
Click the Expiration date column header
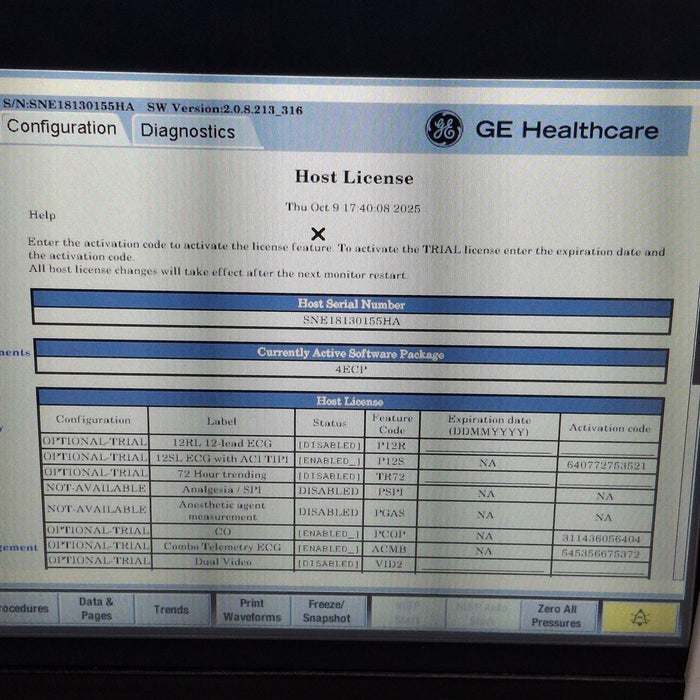(489, 425)
